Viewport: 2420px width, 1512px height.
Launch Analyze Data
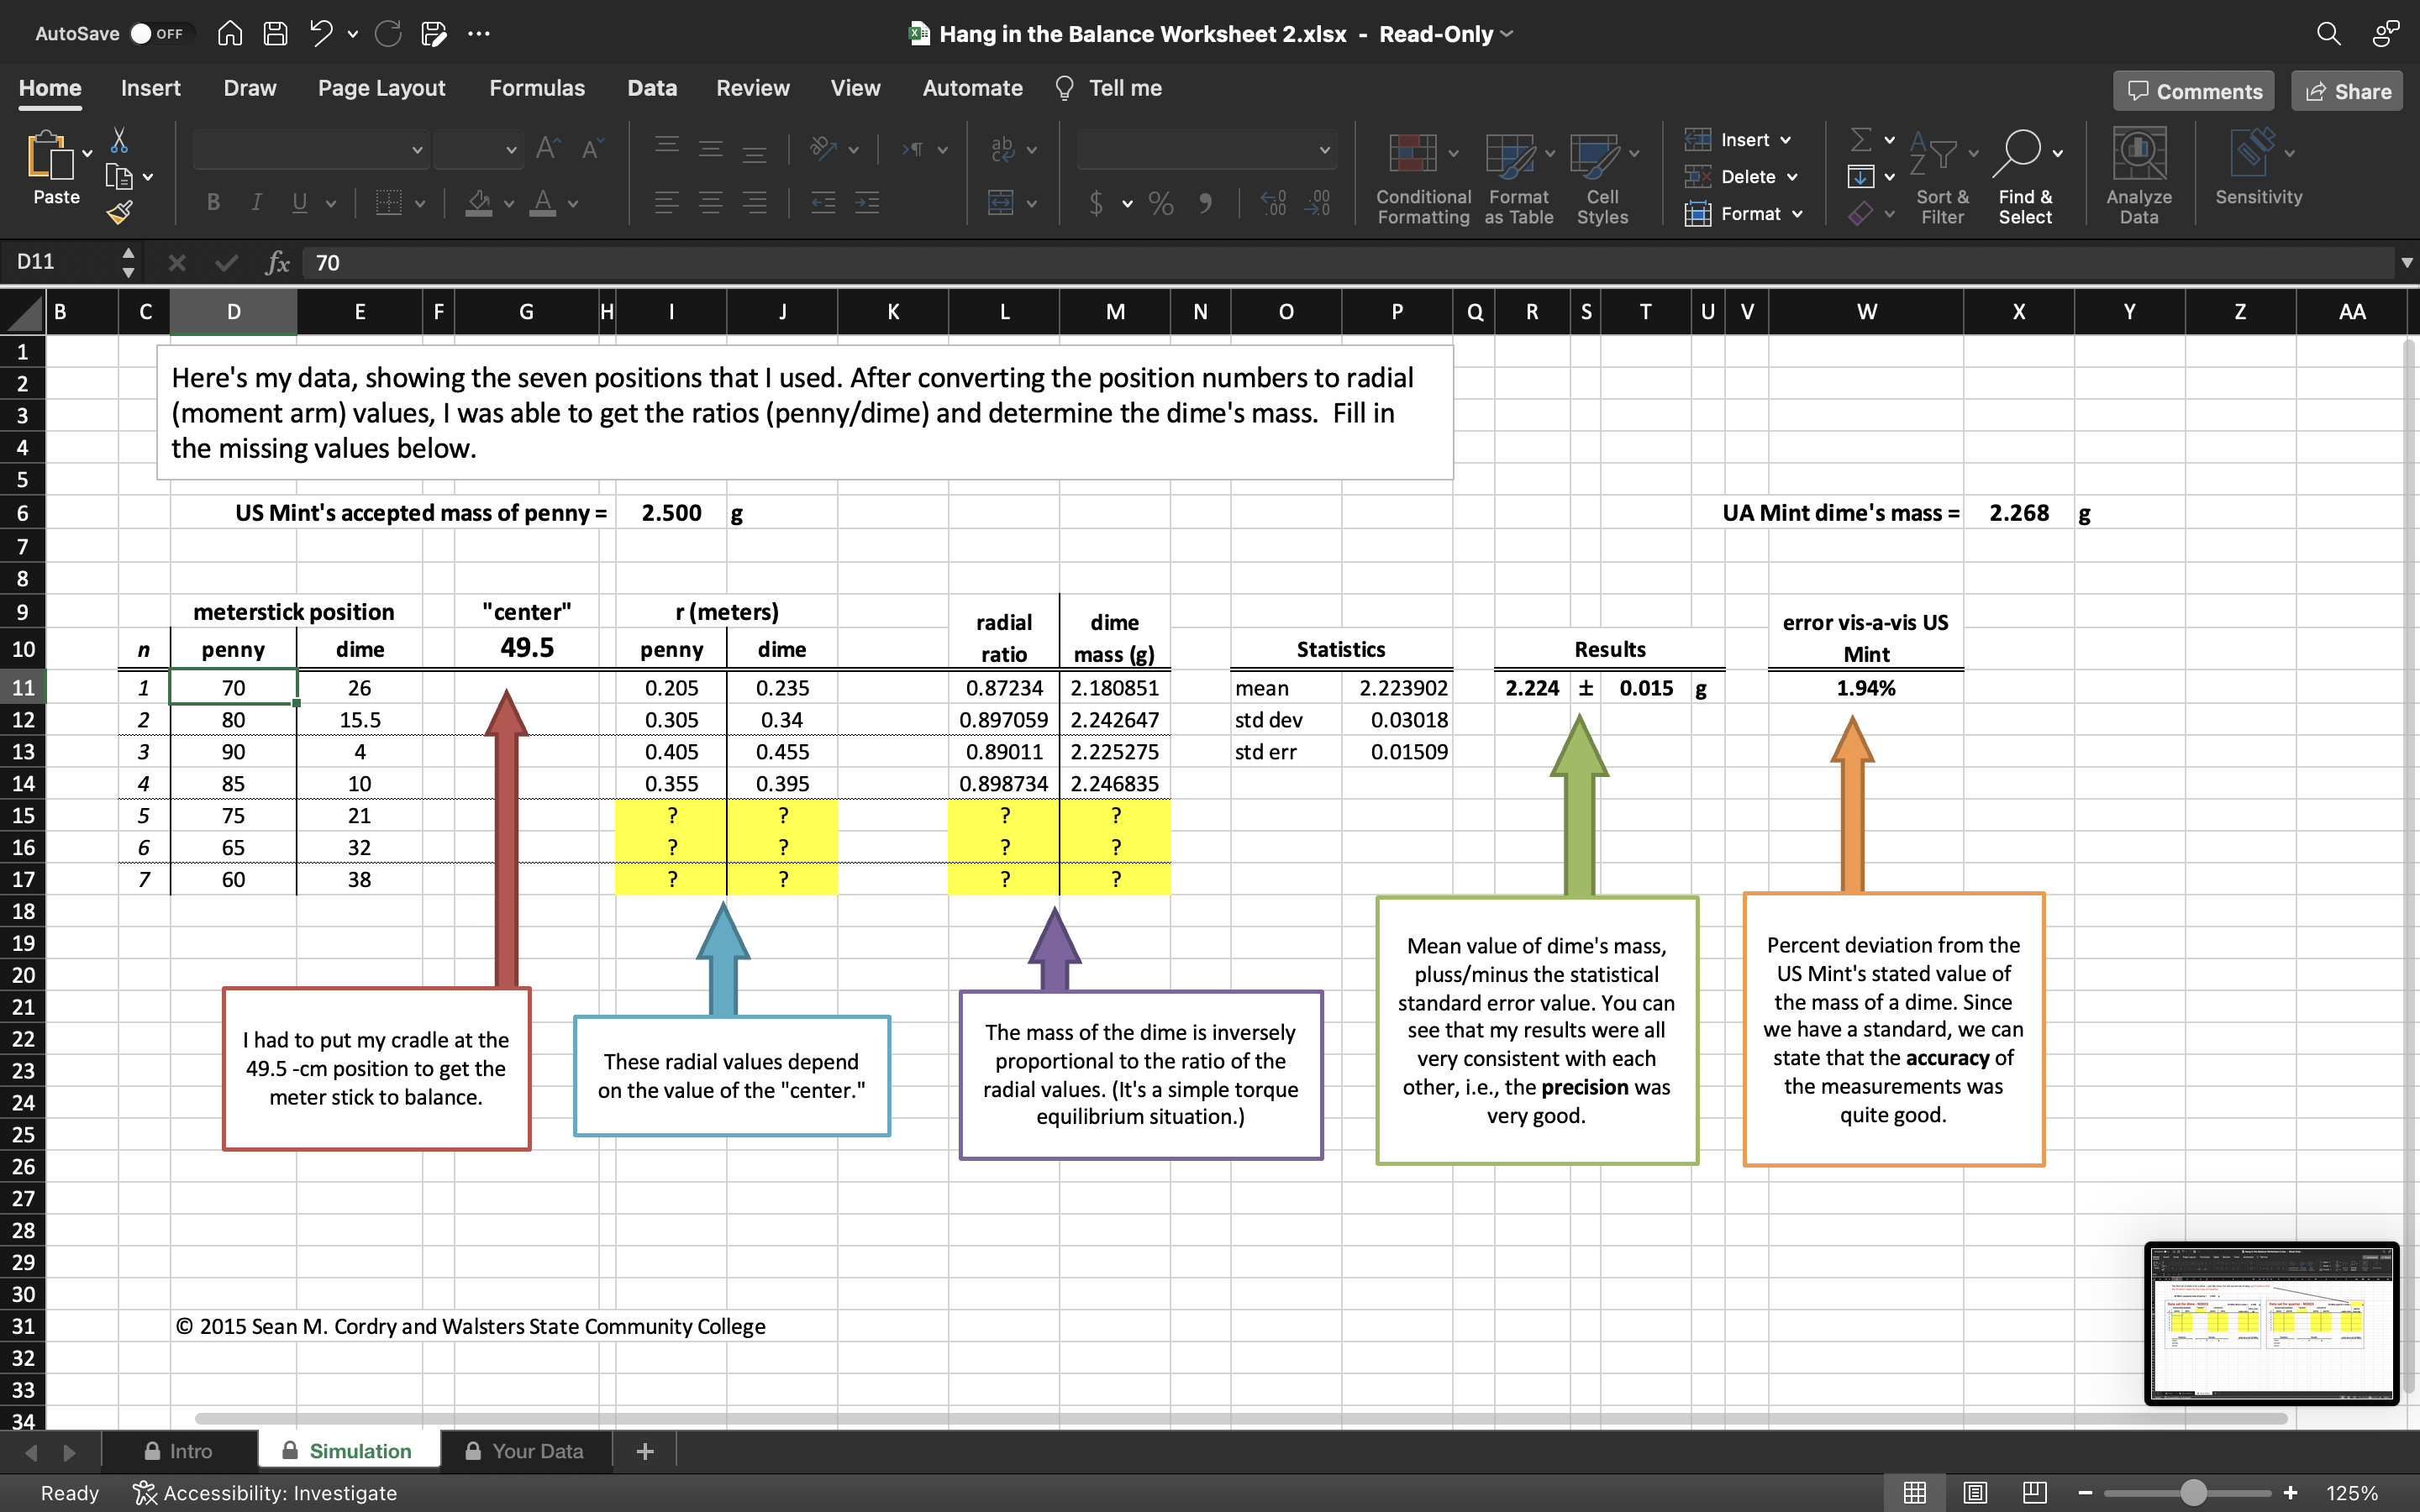click(x=2139, y=175)
